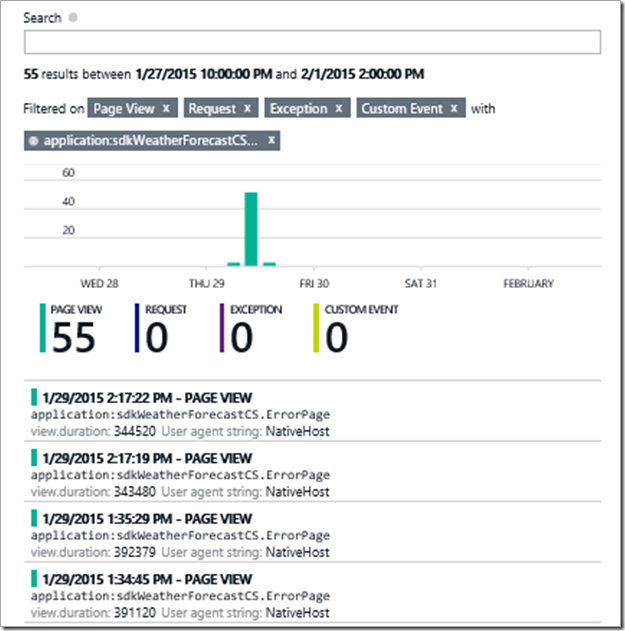Screen dimensions: 625x631
Task: Toggle the Request count tile
Action: coord(158,330)
